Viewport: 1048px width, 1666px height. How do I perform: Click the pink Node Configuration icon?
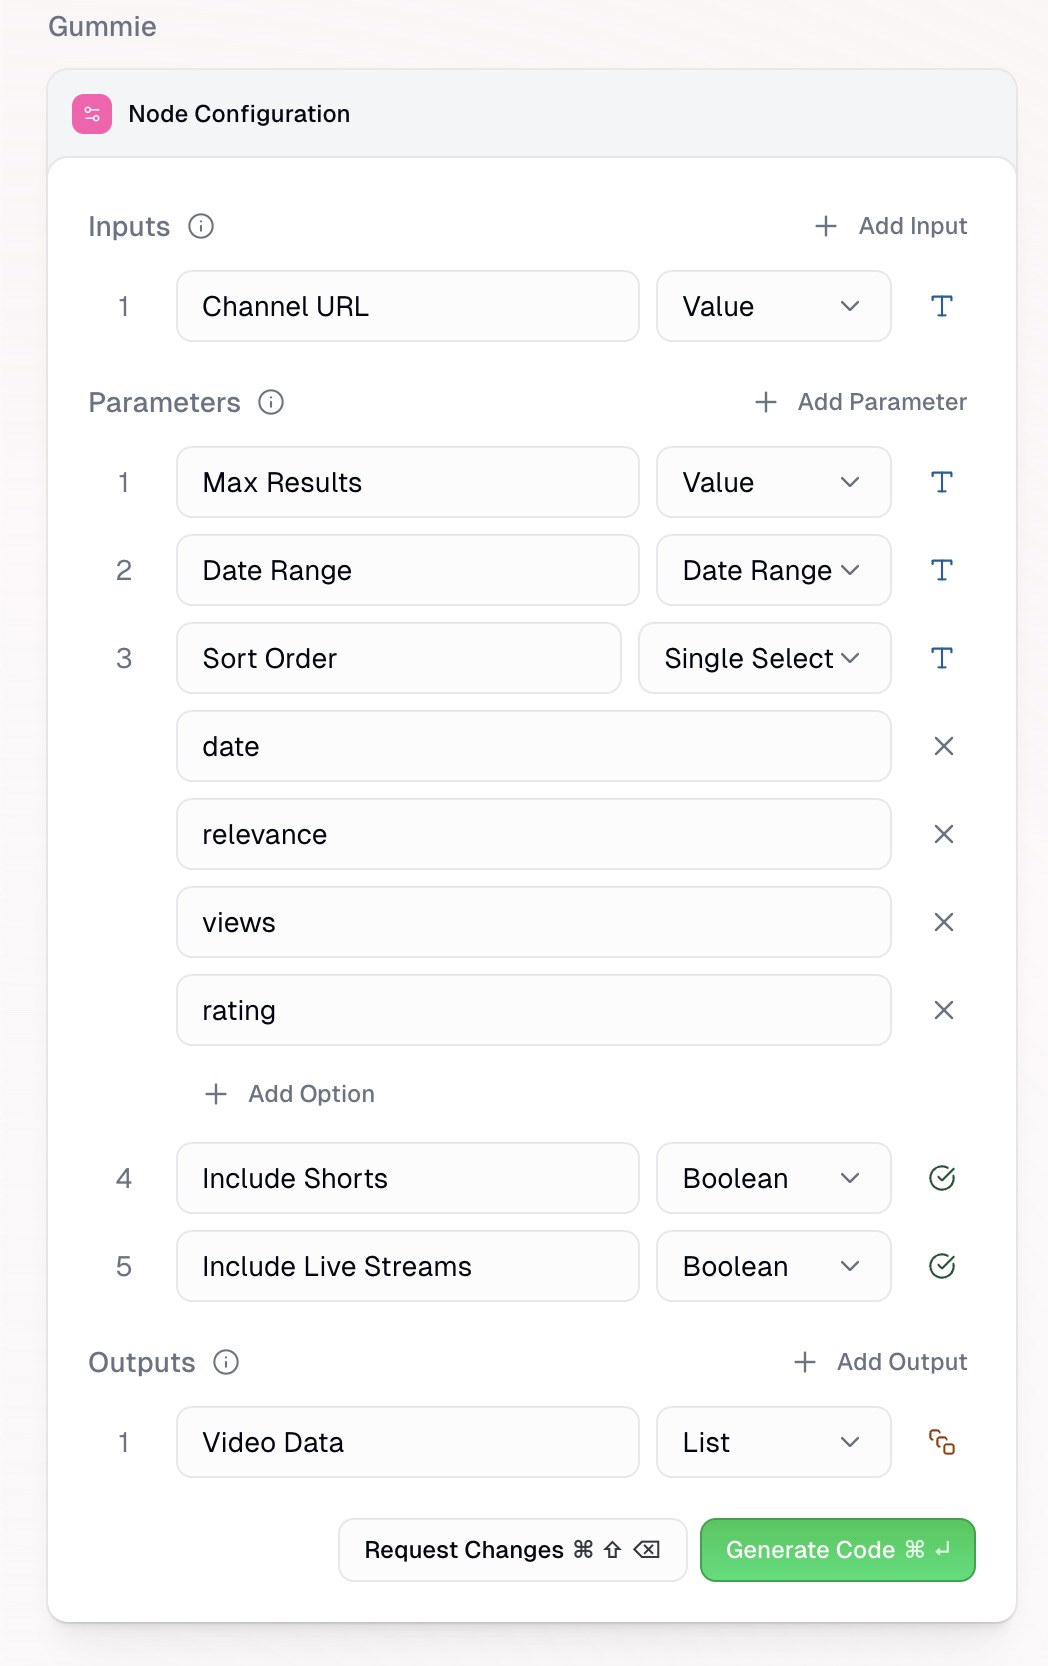91,113
